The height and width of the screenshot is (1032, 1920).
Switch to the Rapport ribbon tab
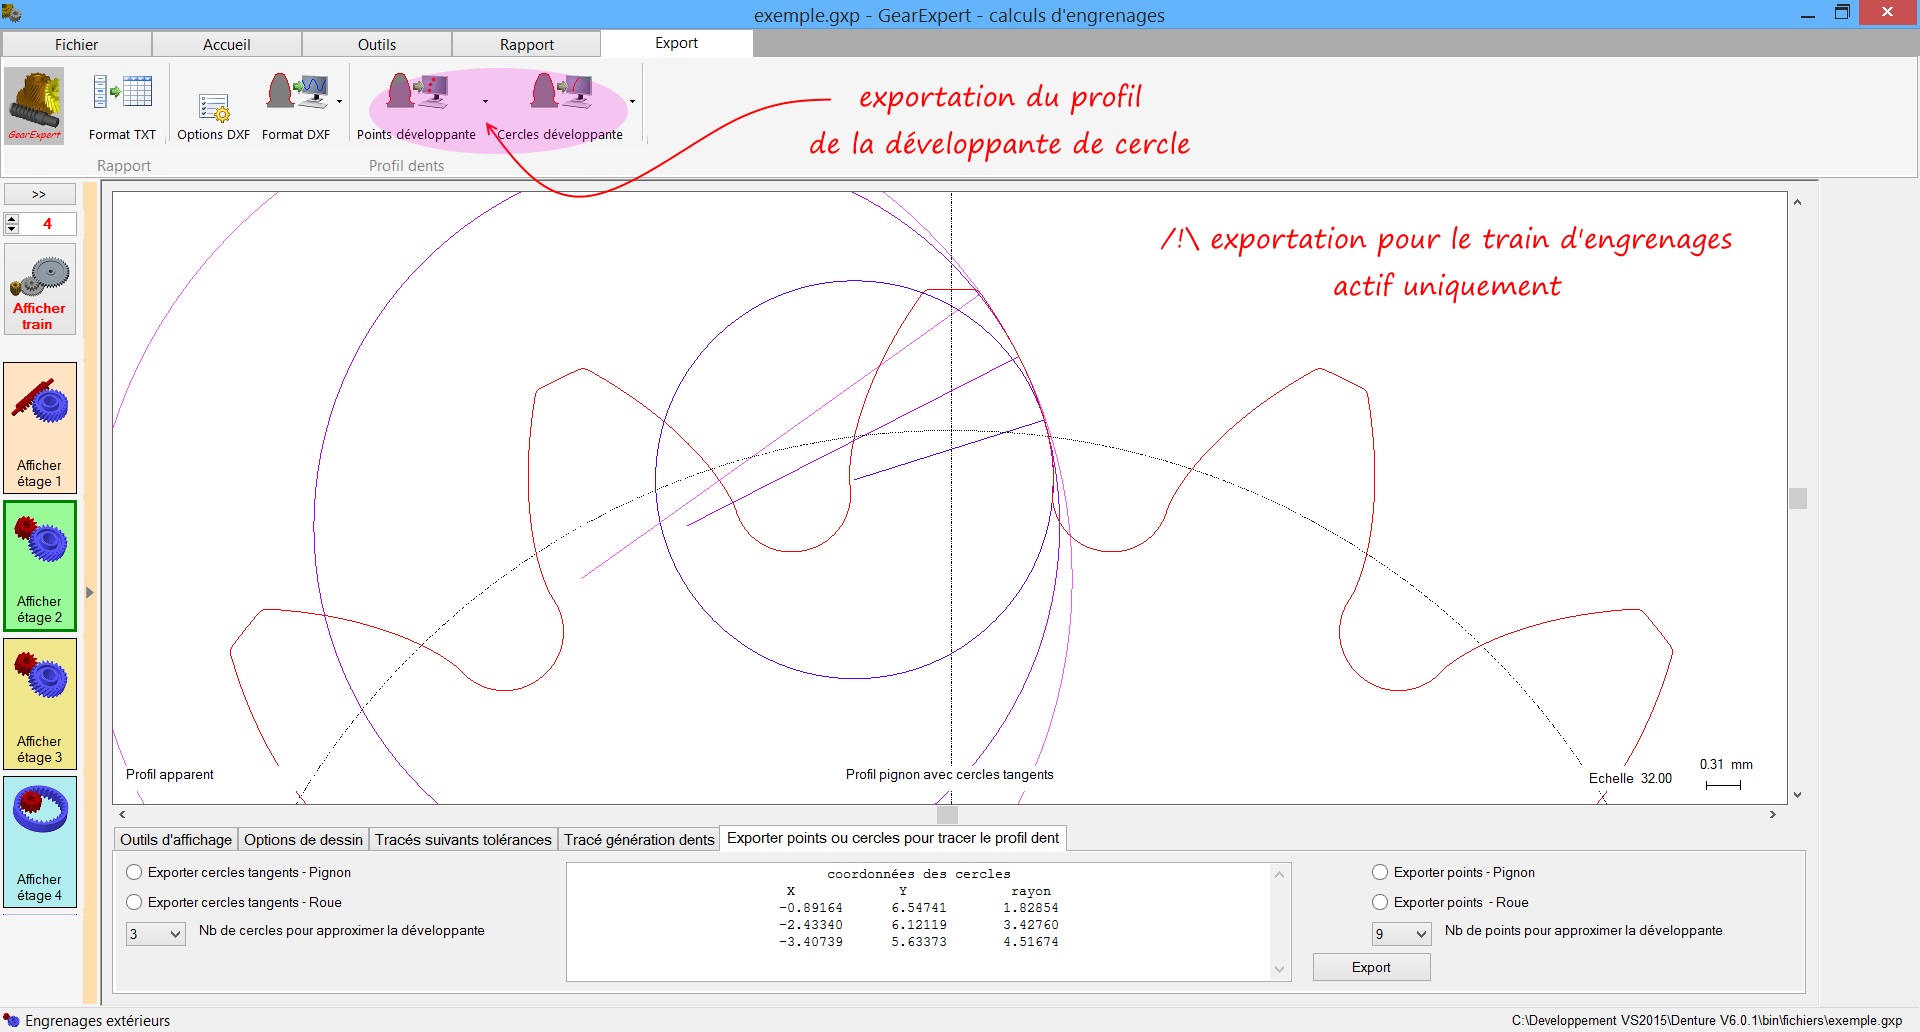click(527, 44)
